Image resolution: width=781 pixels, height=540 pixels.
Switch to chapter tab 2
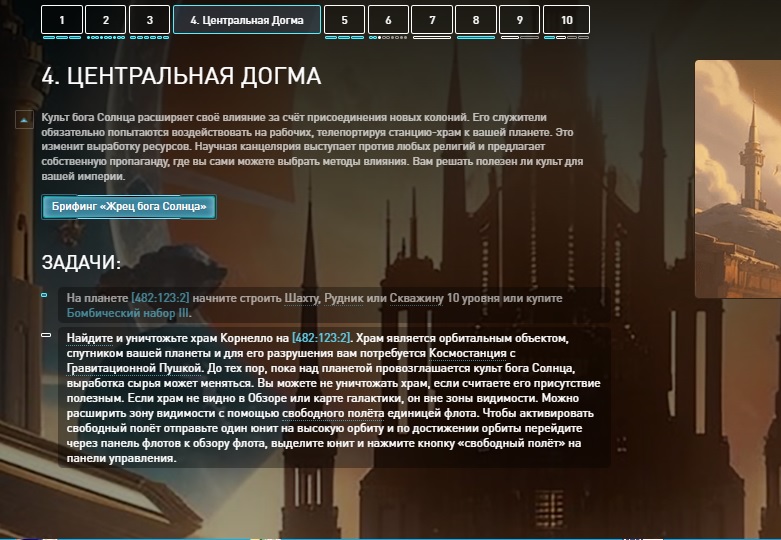(105, 20)
